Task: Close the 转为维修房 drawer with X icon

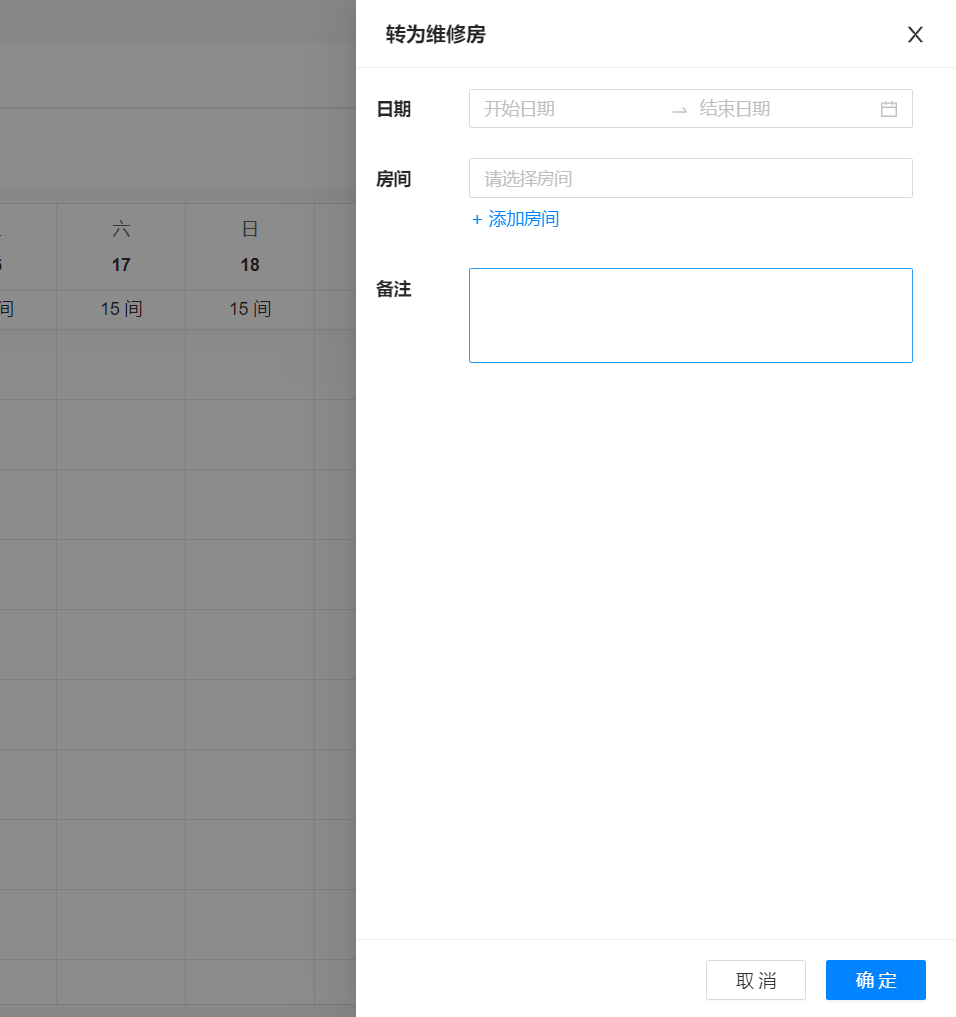Action: click(x=914, y=35)
